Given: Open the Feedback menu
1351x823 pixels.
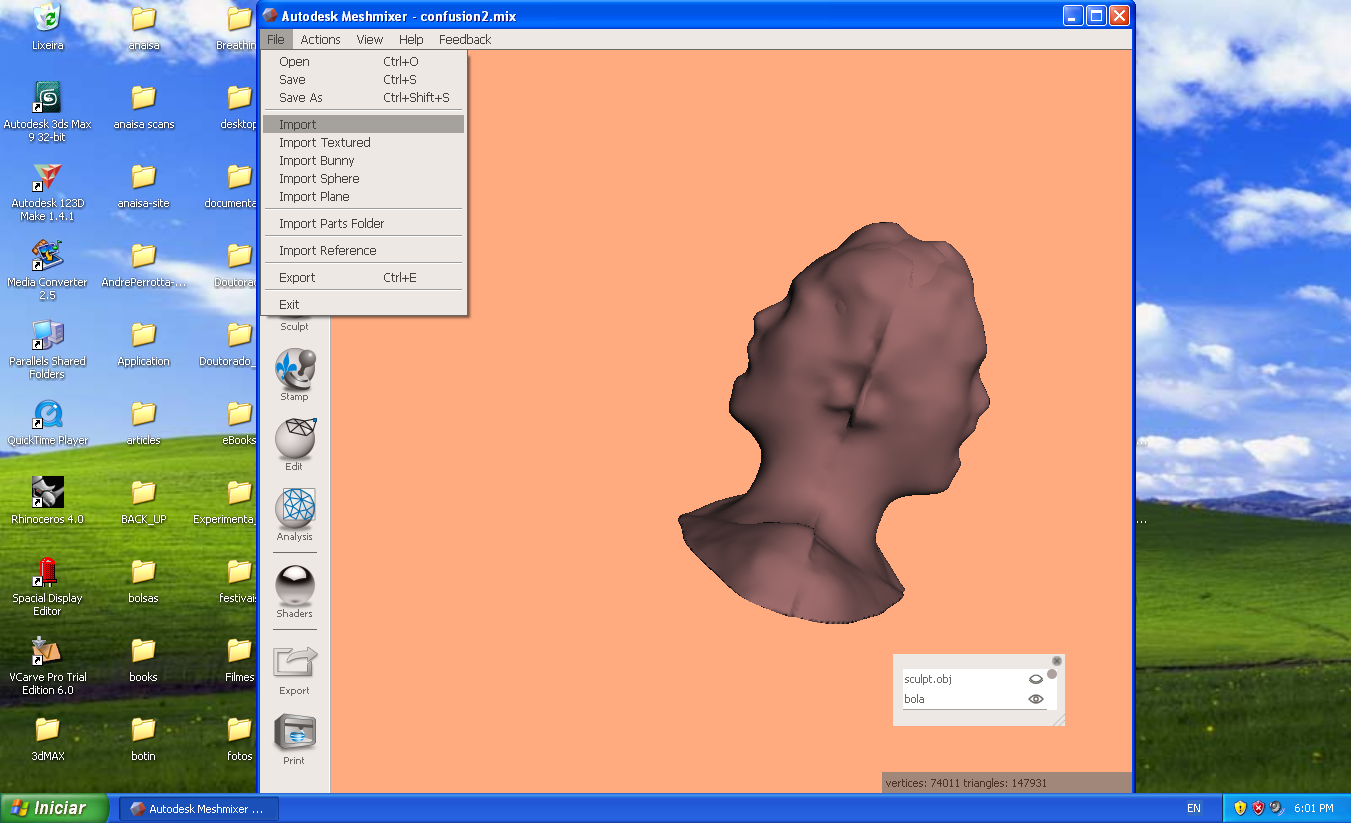Looking at the screenshot, I should pos(465,40).
